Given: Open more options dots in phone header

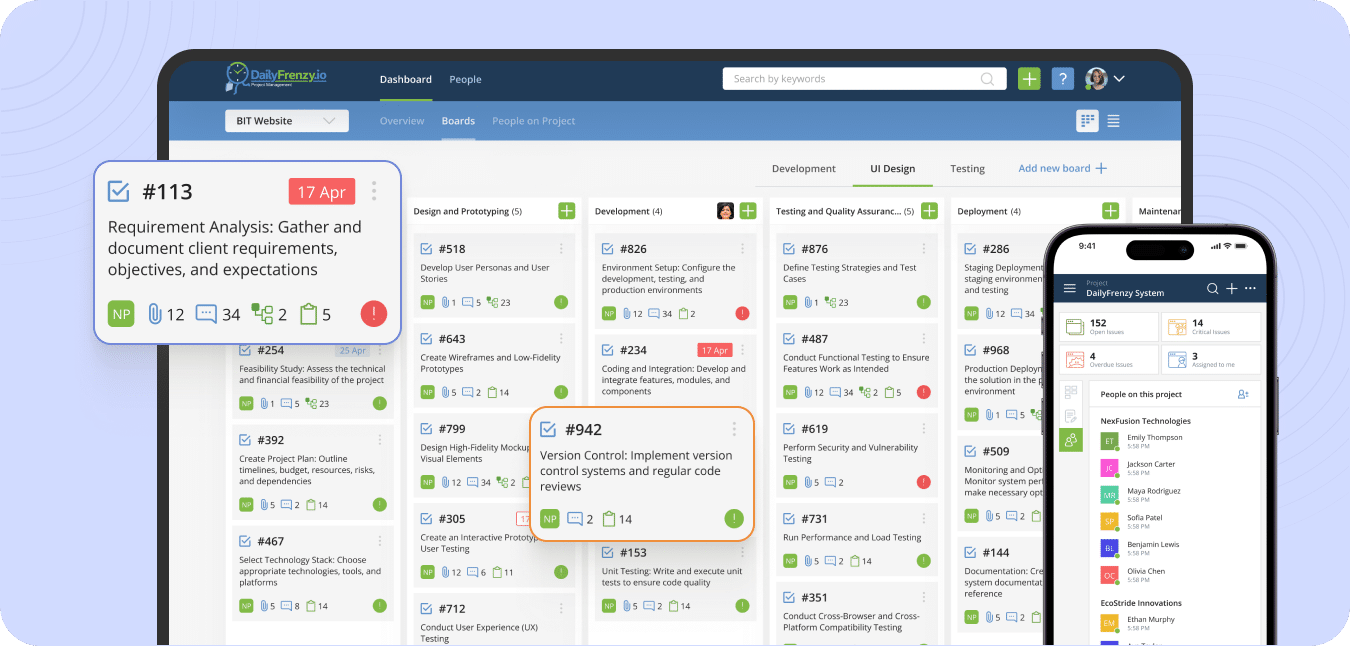Looking at the screenshot, I should coord(1250,288).
